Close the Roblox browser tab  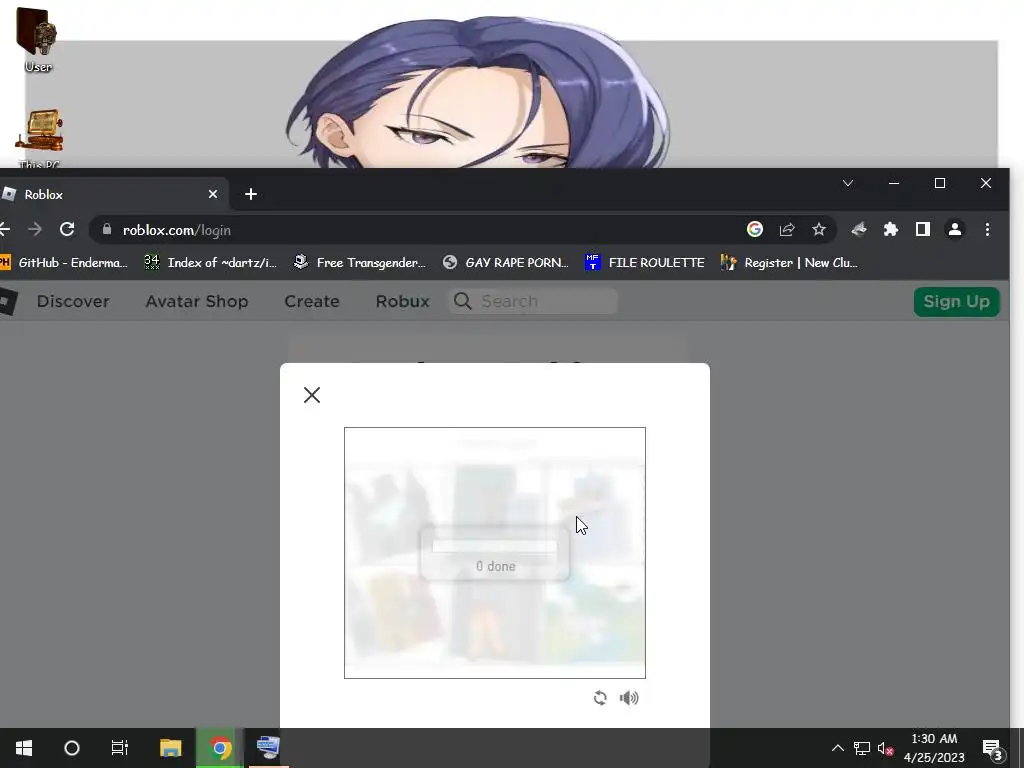pos(213,194)
